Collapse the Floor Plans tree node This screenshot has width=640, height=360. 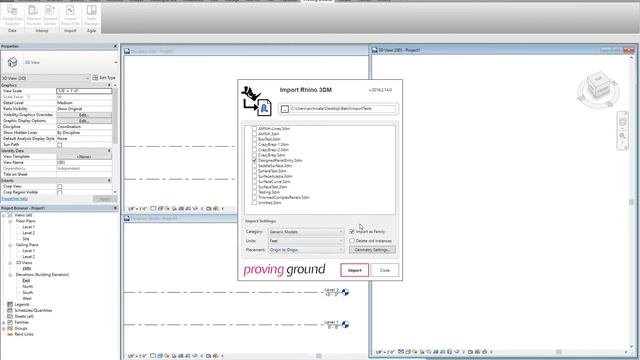(x=10, y=221)
